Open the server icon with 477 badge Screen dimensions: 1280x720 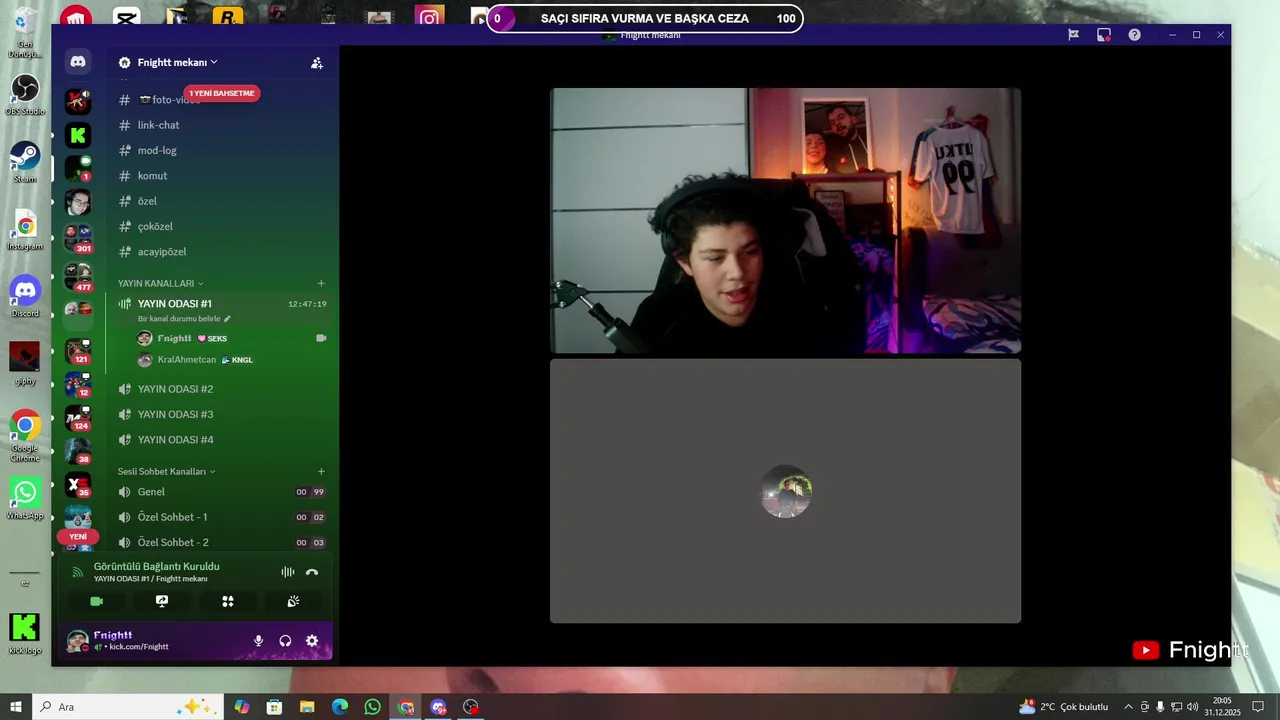tap(78, 276)
